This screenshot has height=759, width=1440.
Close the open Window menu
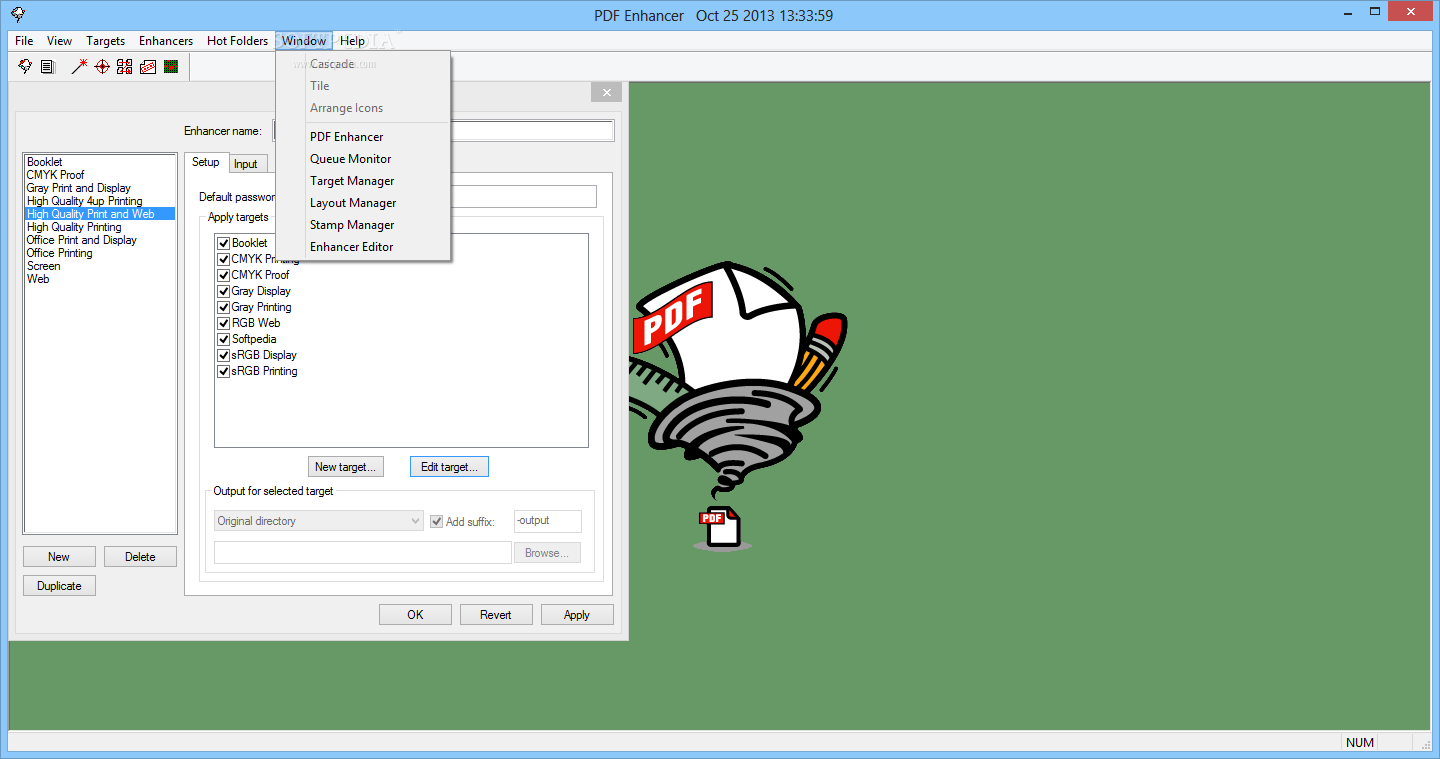[x=304, y=41]
